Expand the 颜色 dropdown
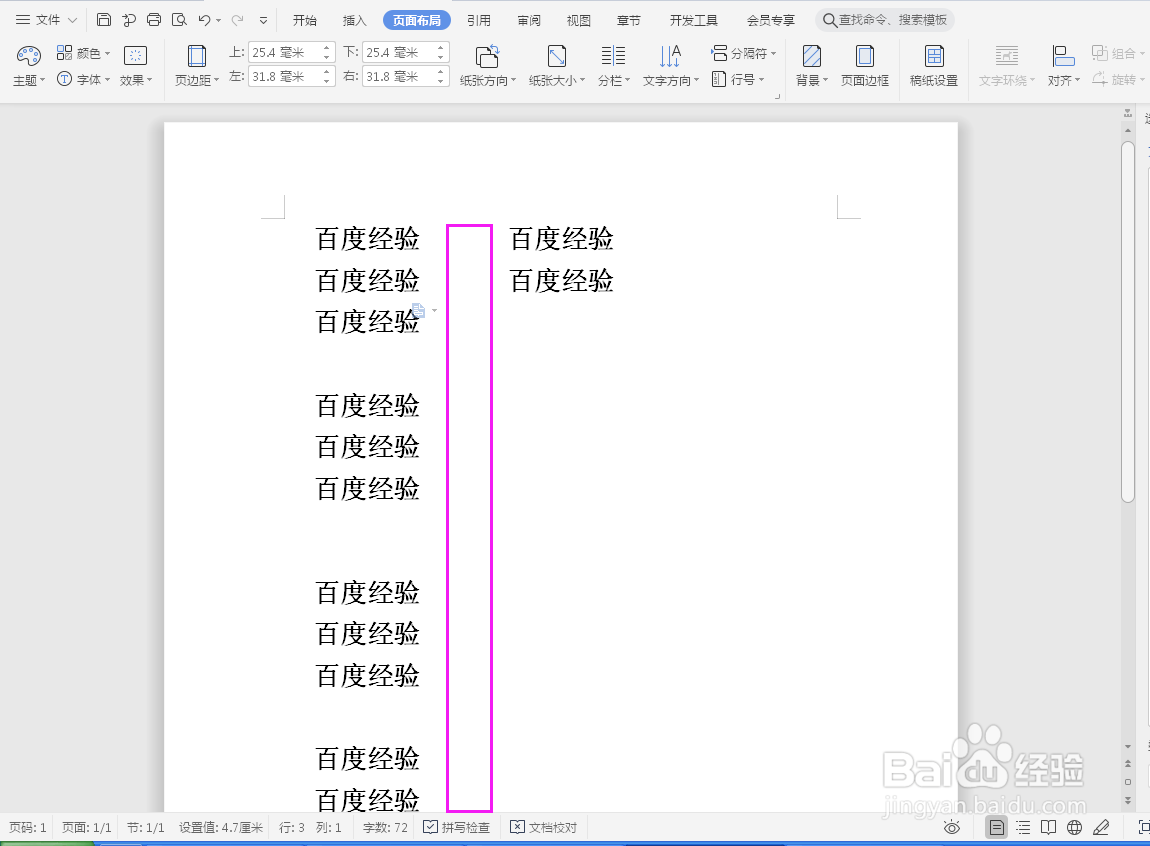 point(83,53)
